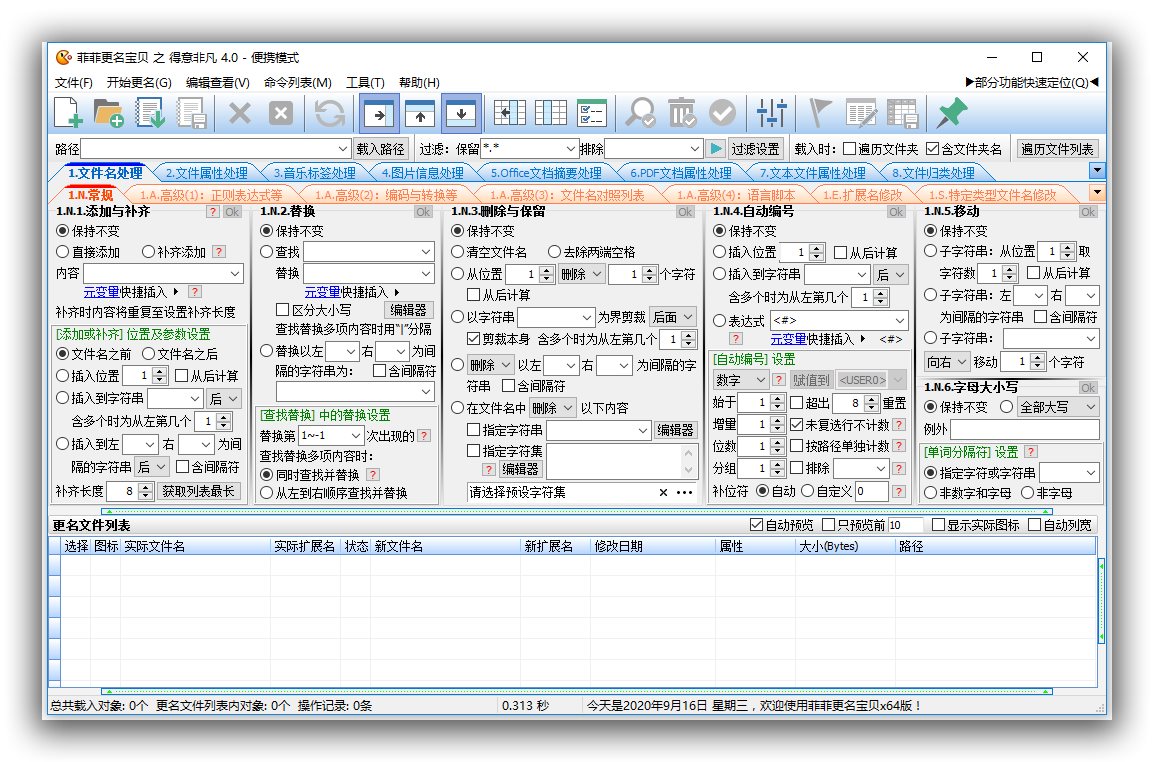Click the gray X remove item icon

click(239, 113)
